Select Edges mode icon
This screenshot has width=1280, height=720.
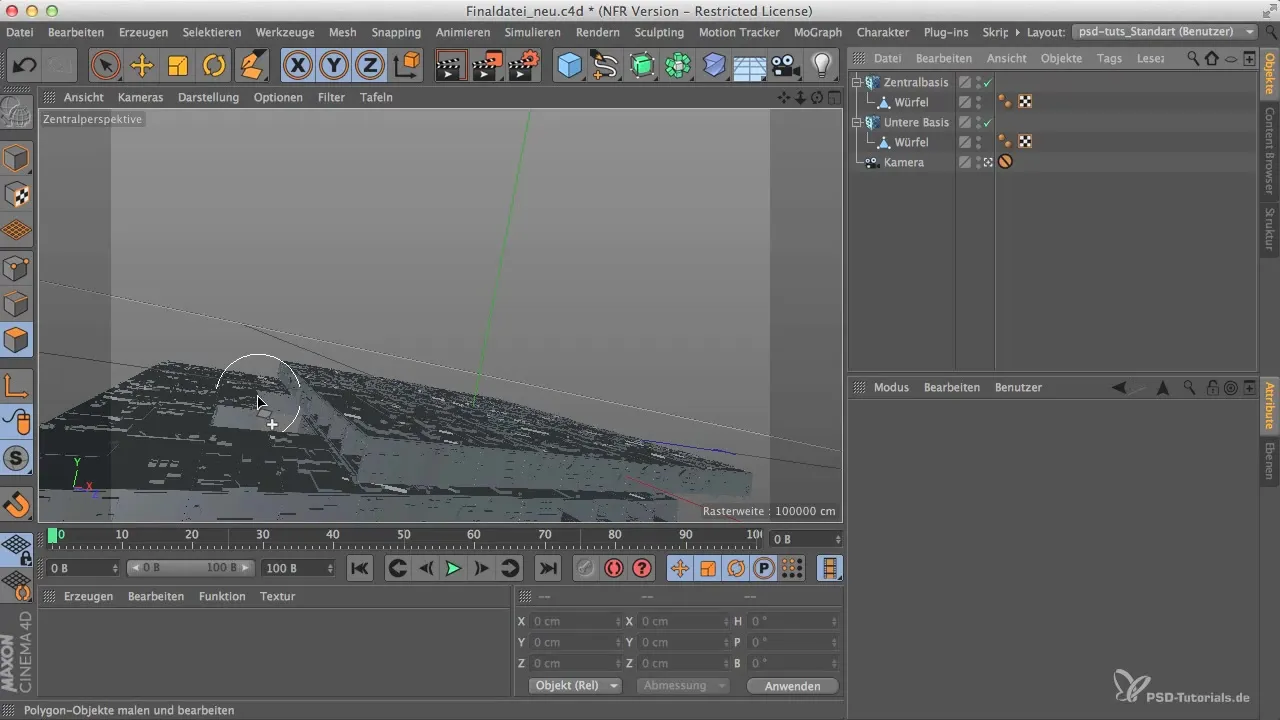click(x=16, y=304)
